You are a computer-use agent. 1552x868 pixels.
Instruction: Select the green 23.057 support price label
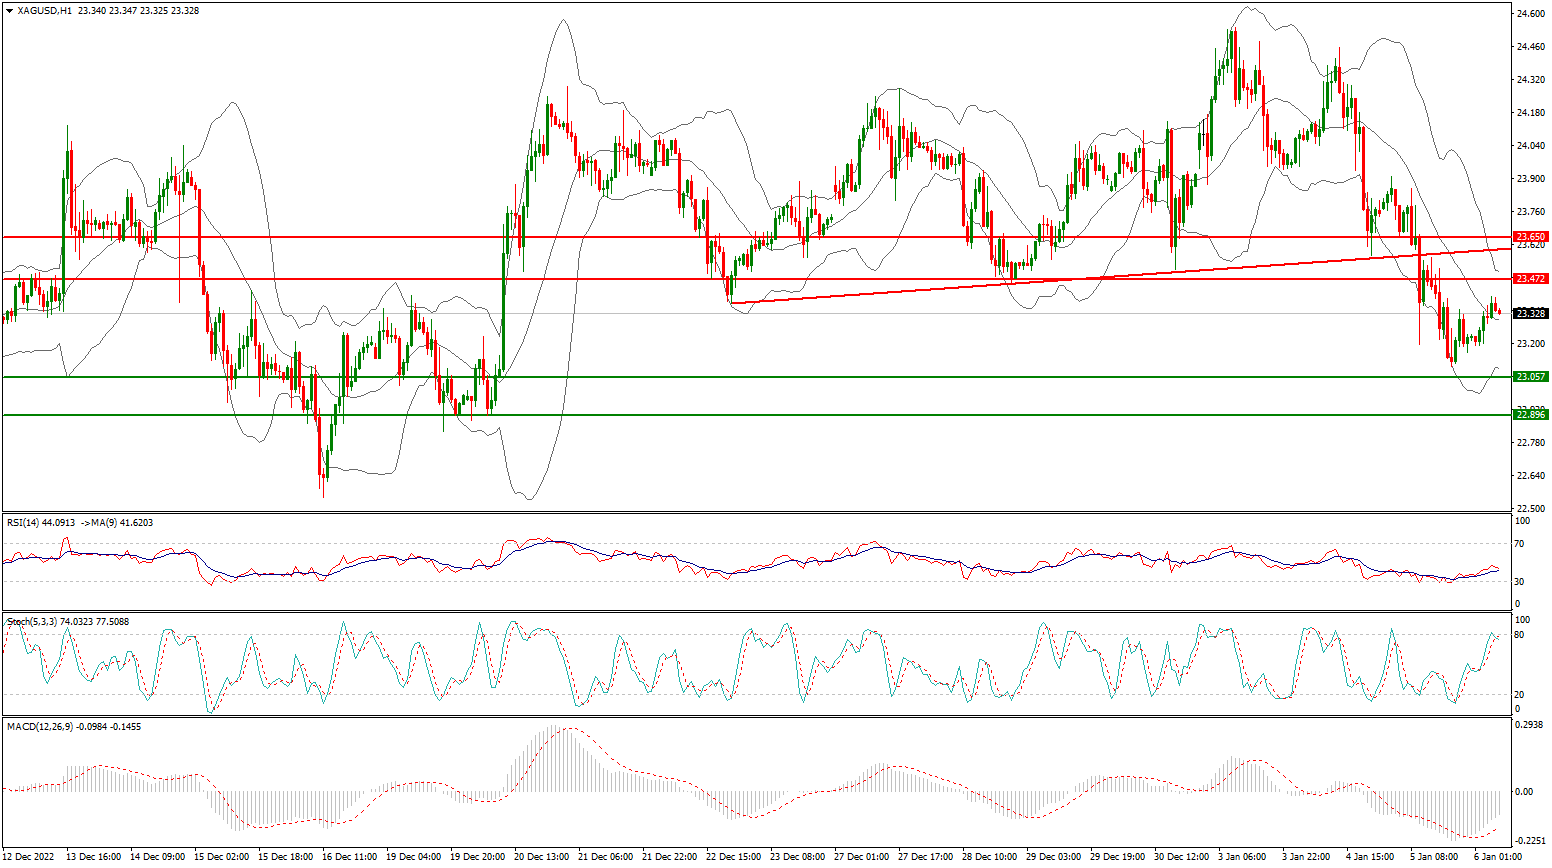click(1531, 377)
